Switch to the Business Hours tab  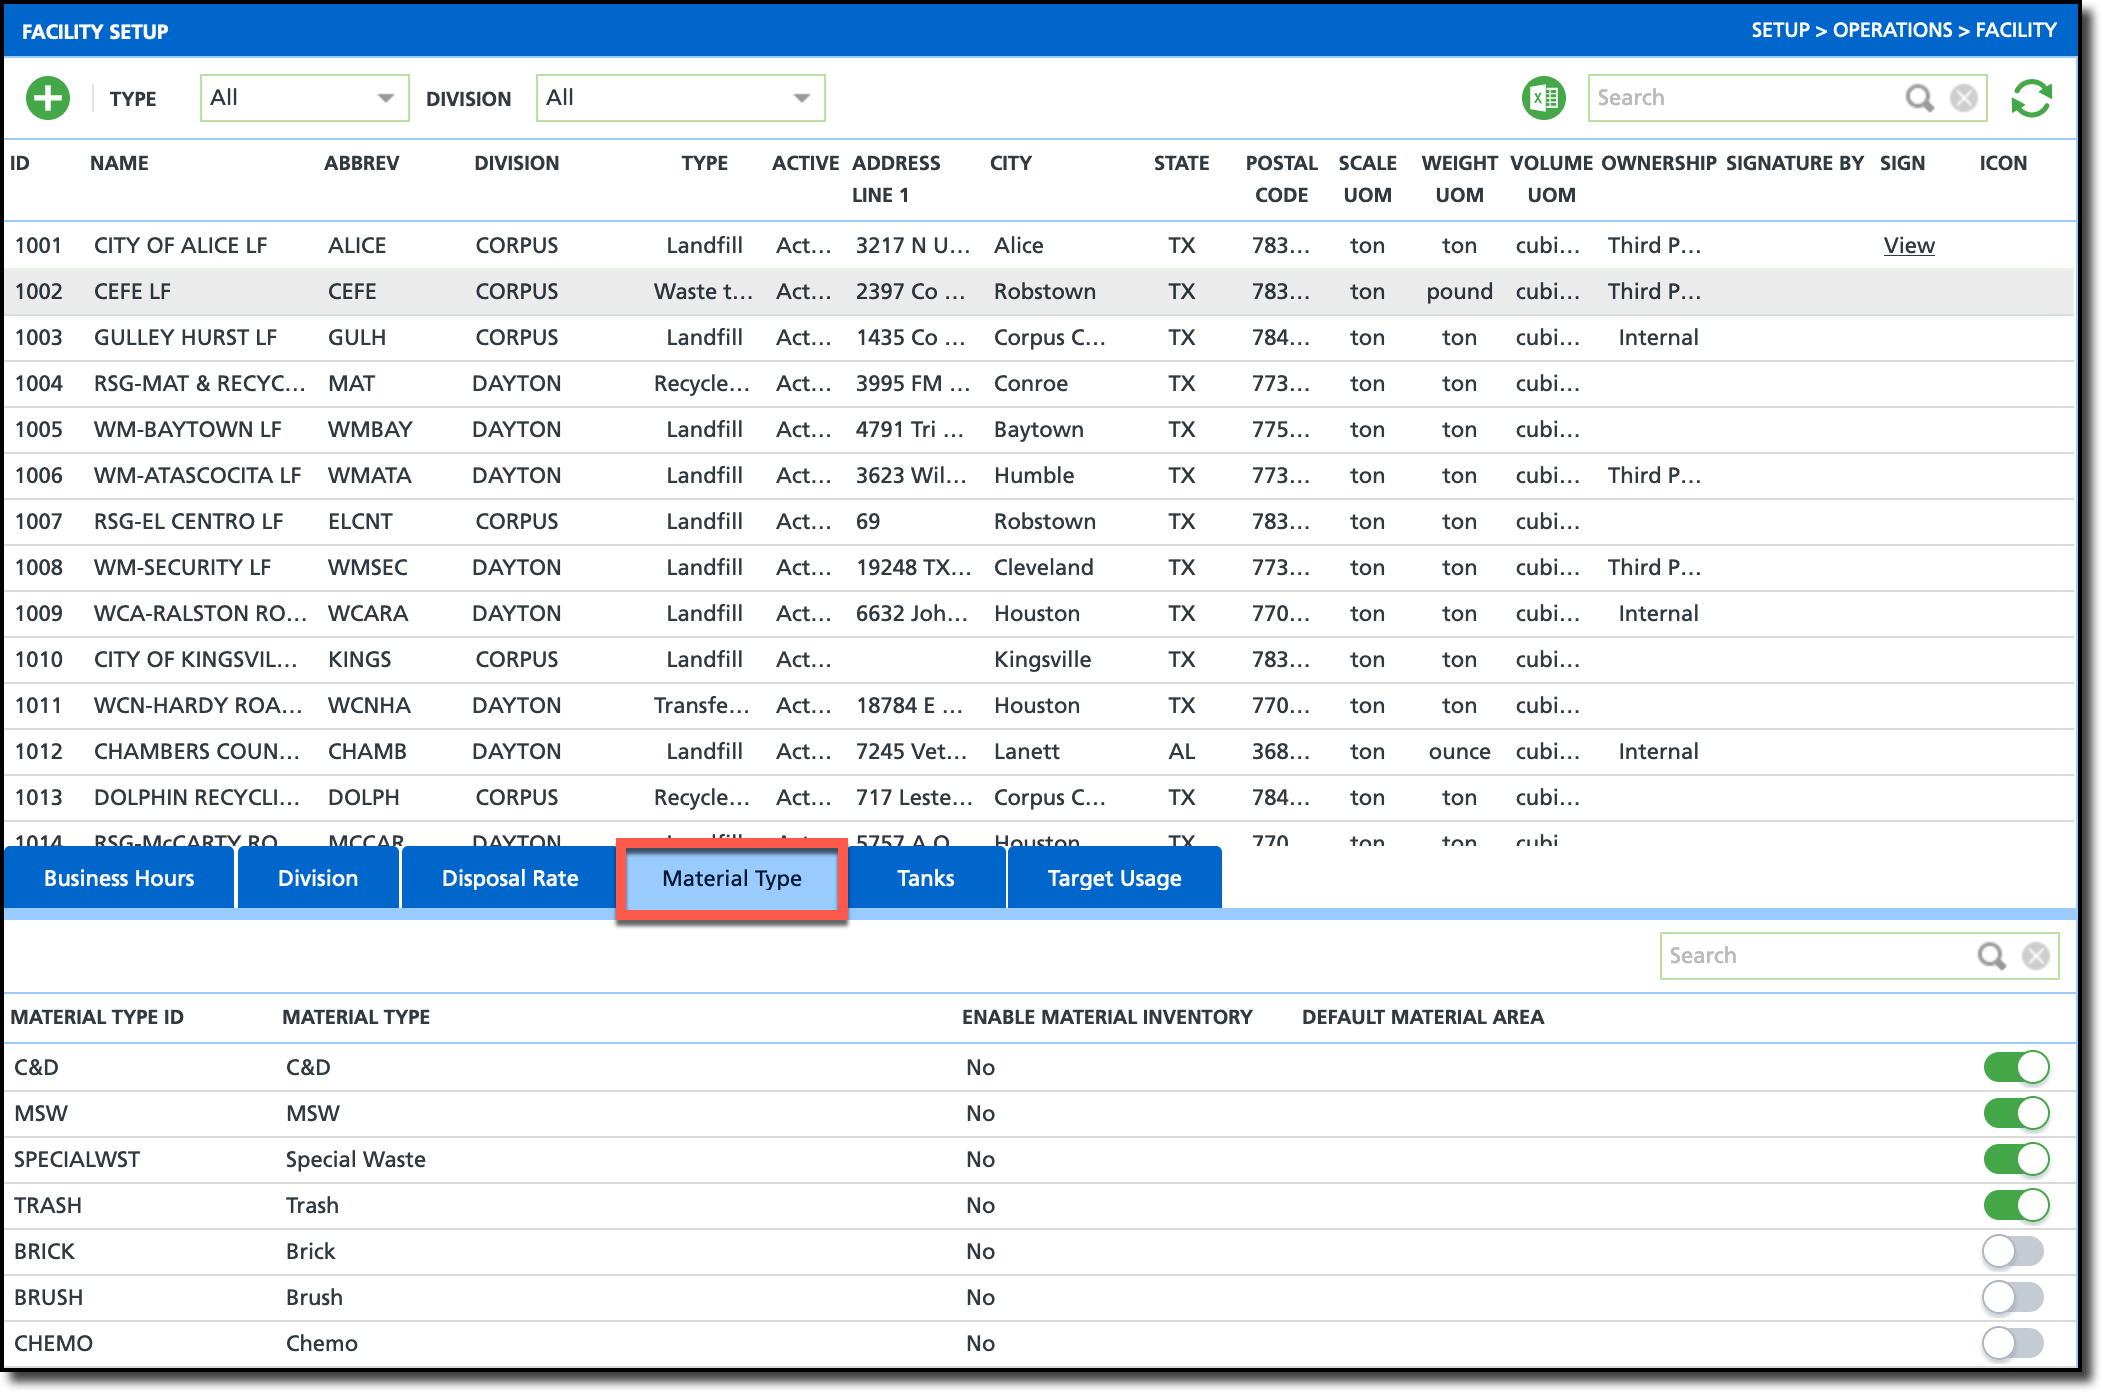[119, 878]
